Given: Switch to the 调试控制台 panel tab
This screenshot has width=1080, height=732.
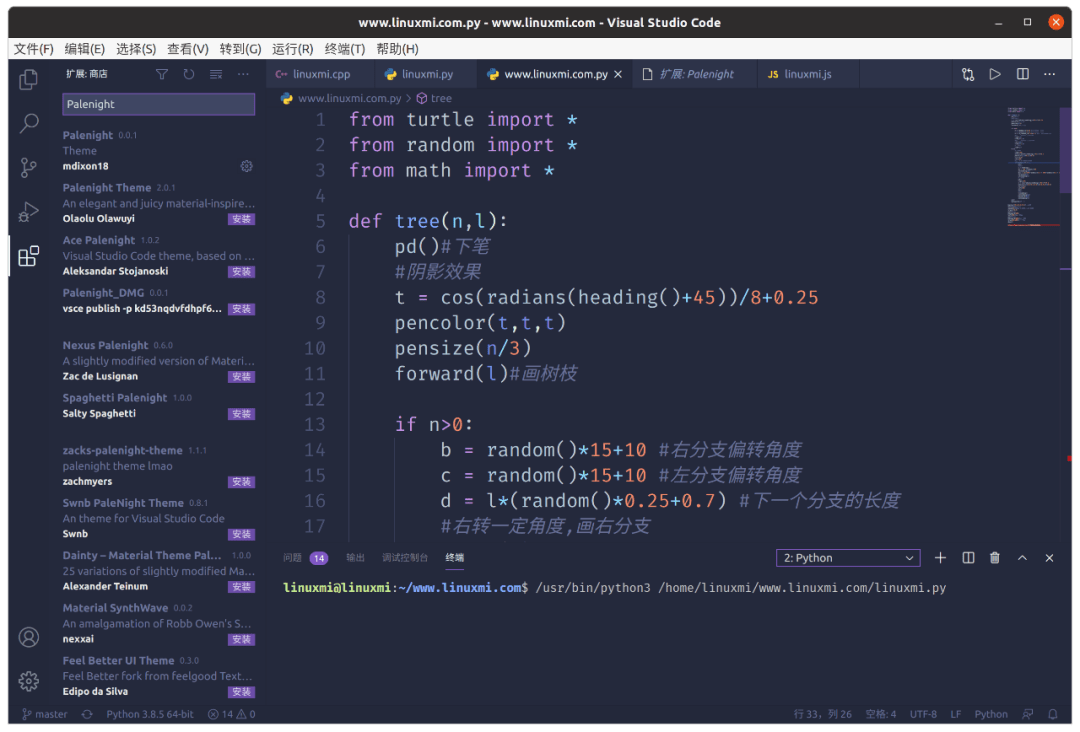Looking at the screenshot, I should [x=405, y=558].
